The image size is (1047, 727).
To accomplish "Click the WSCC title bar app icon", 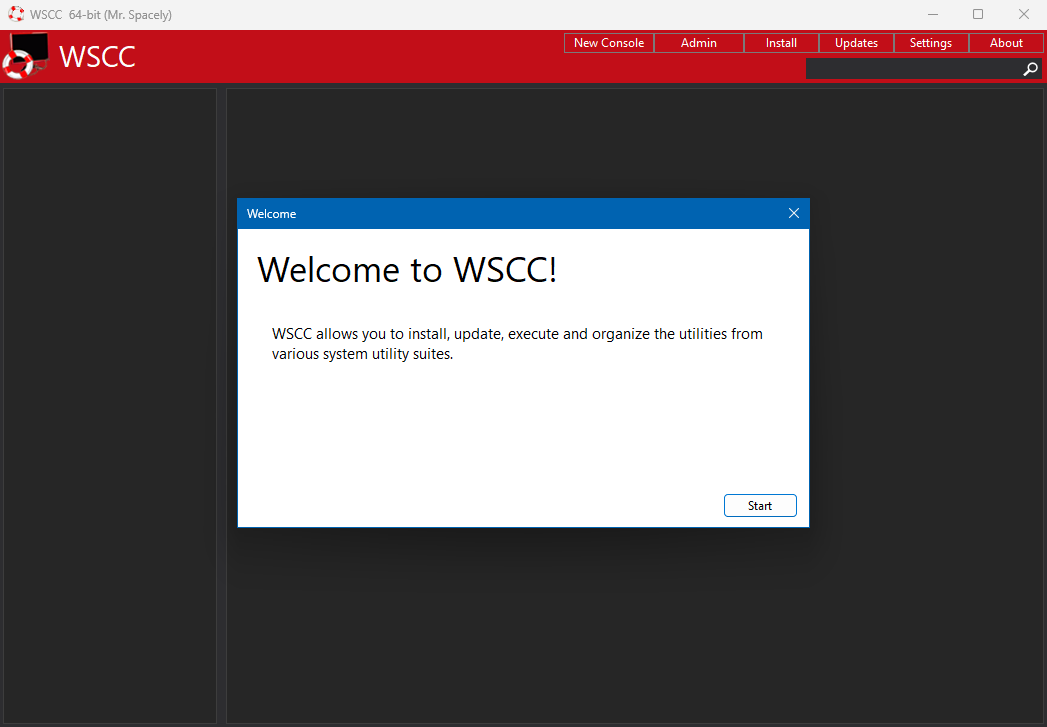I will point(16,14).
